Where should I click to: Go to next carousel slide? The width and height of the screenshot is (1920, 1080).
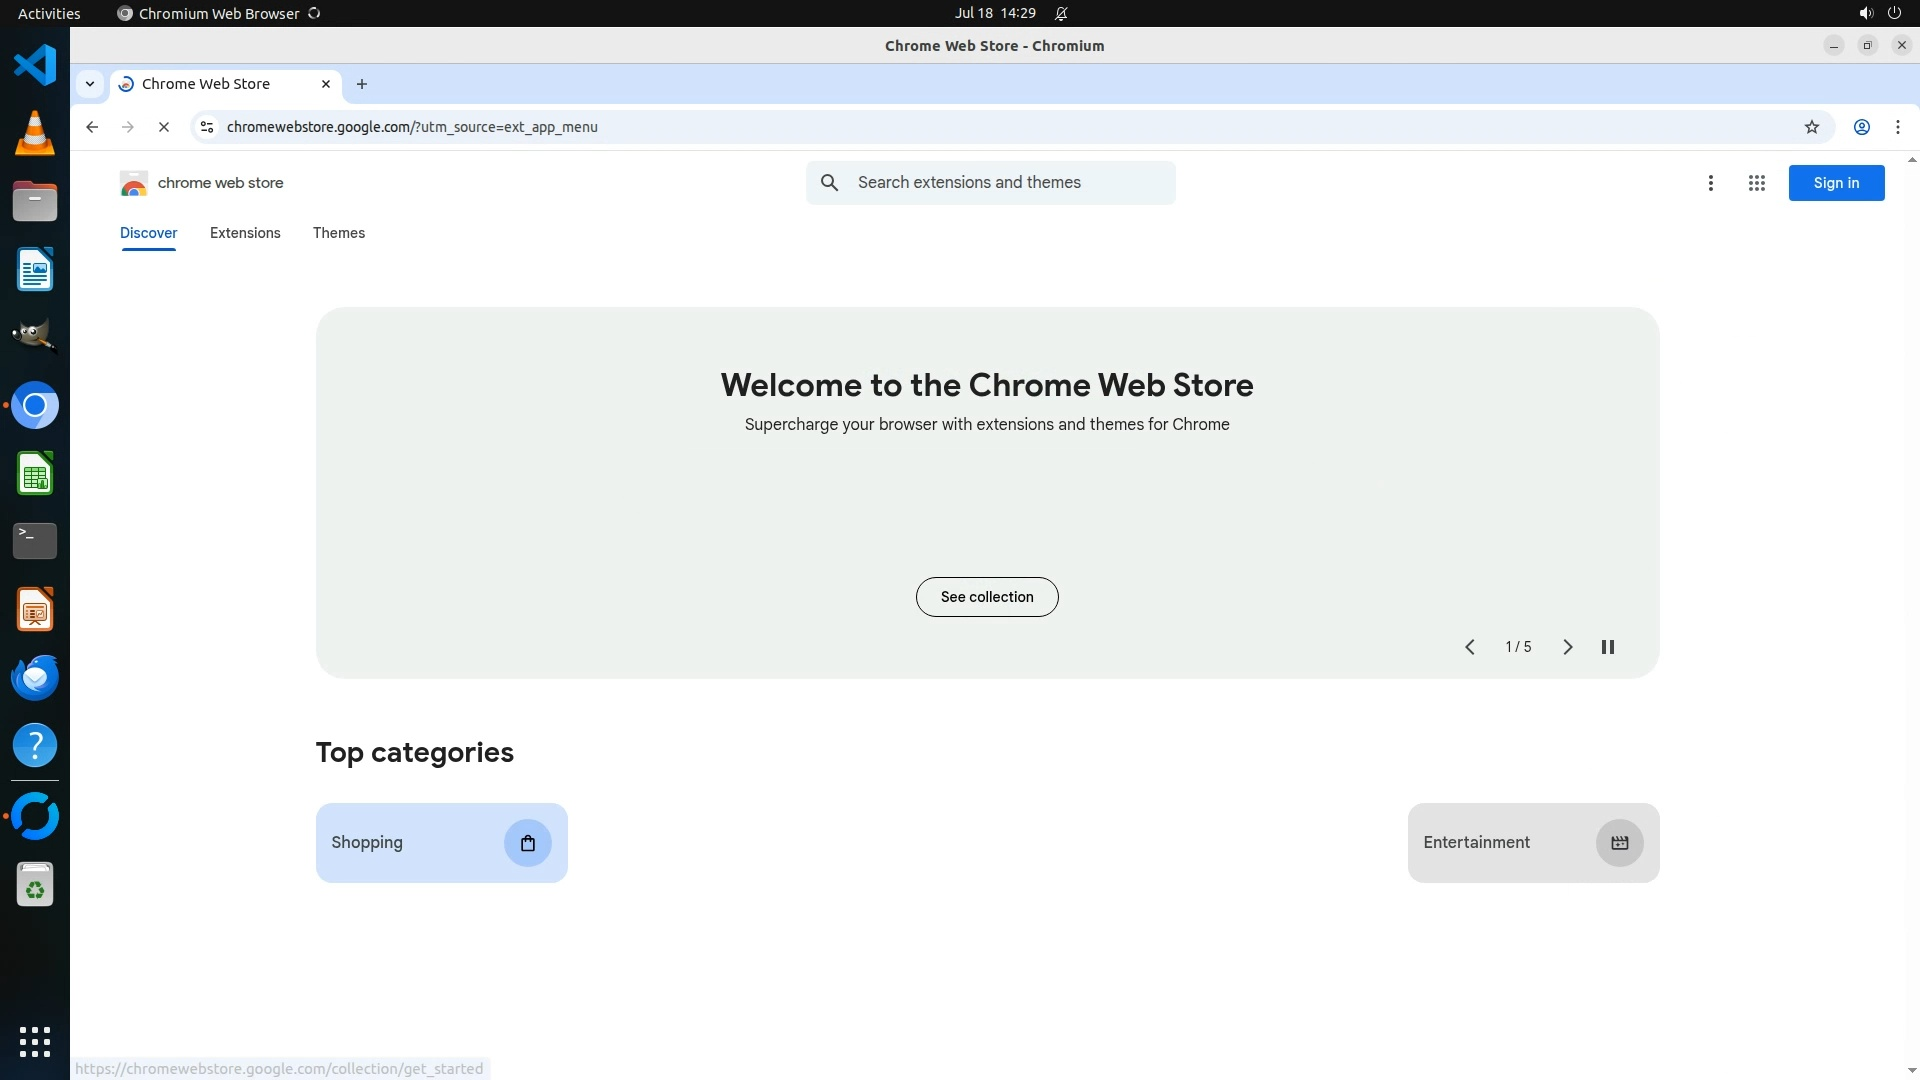[1567, 647]
